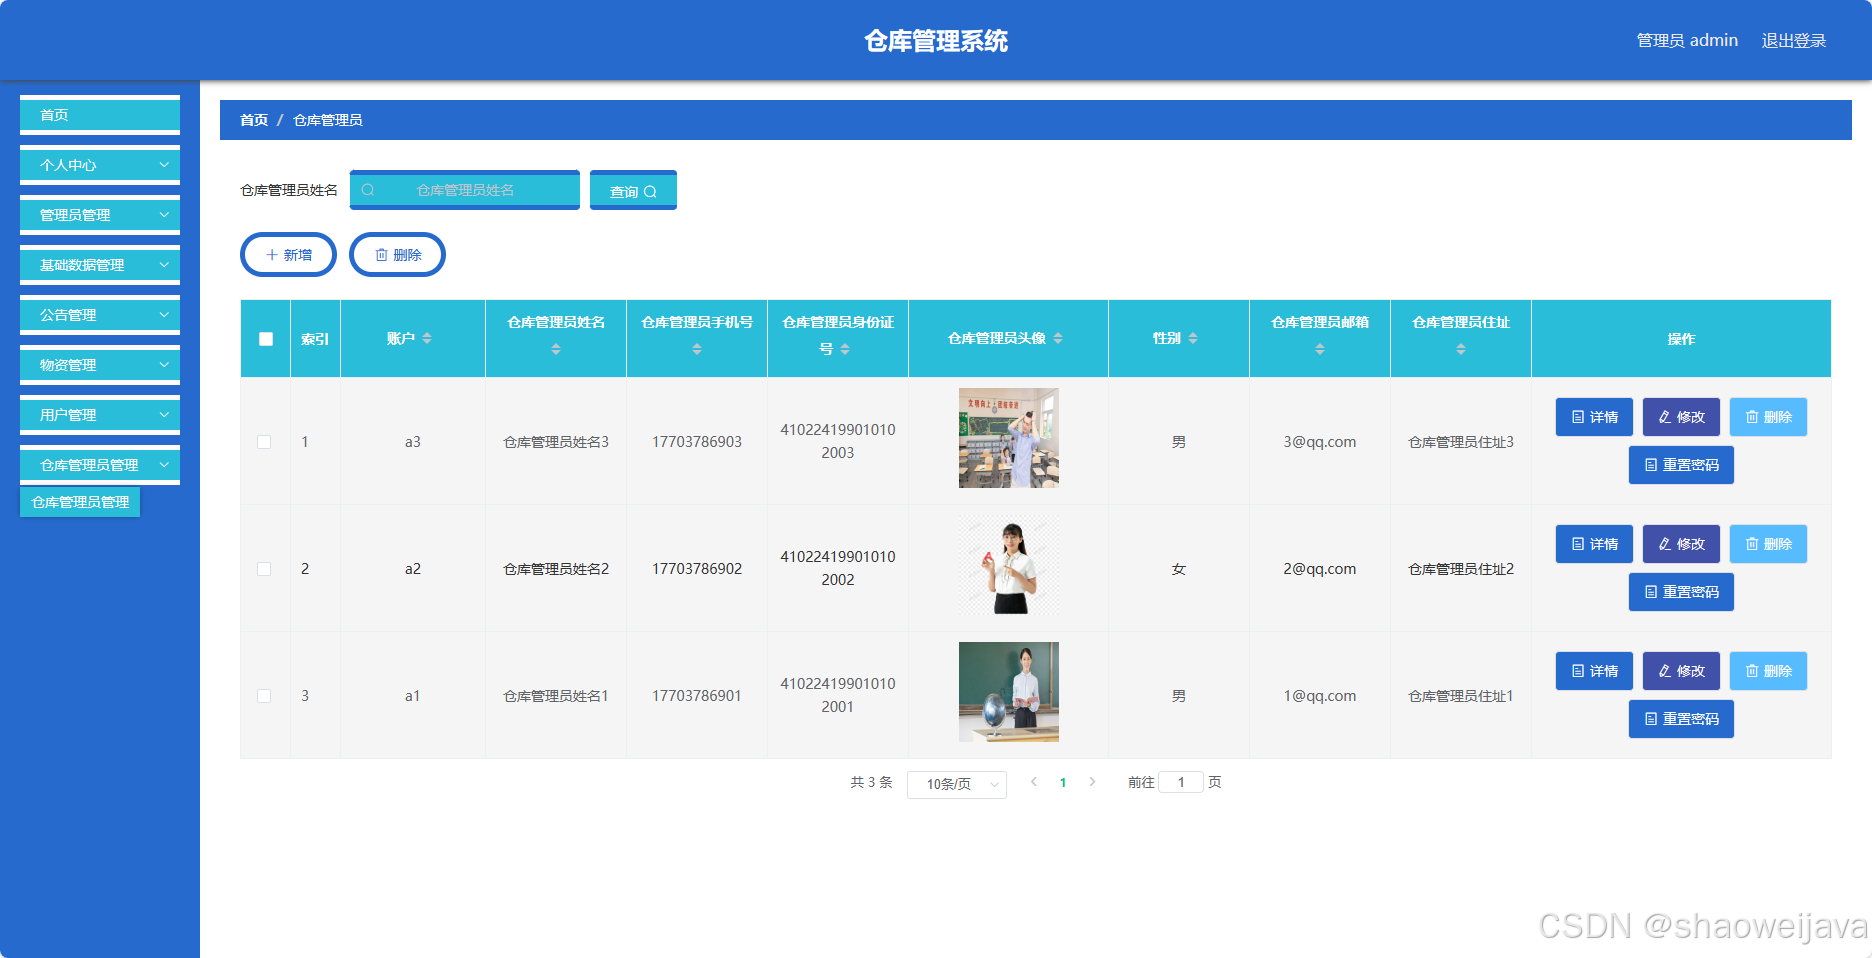This screenshot has width=1872, height=958.
Task: Click the sort arrows on the 性别 column
Action: (1194, 338)
